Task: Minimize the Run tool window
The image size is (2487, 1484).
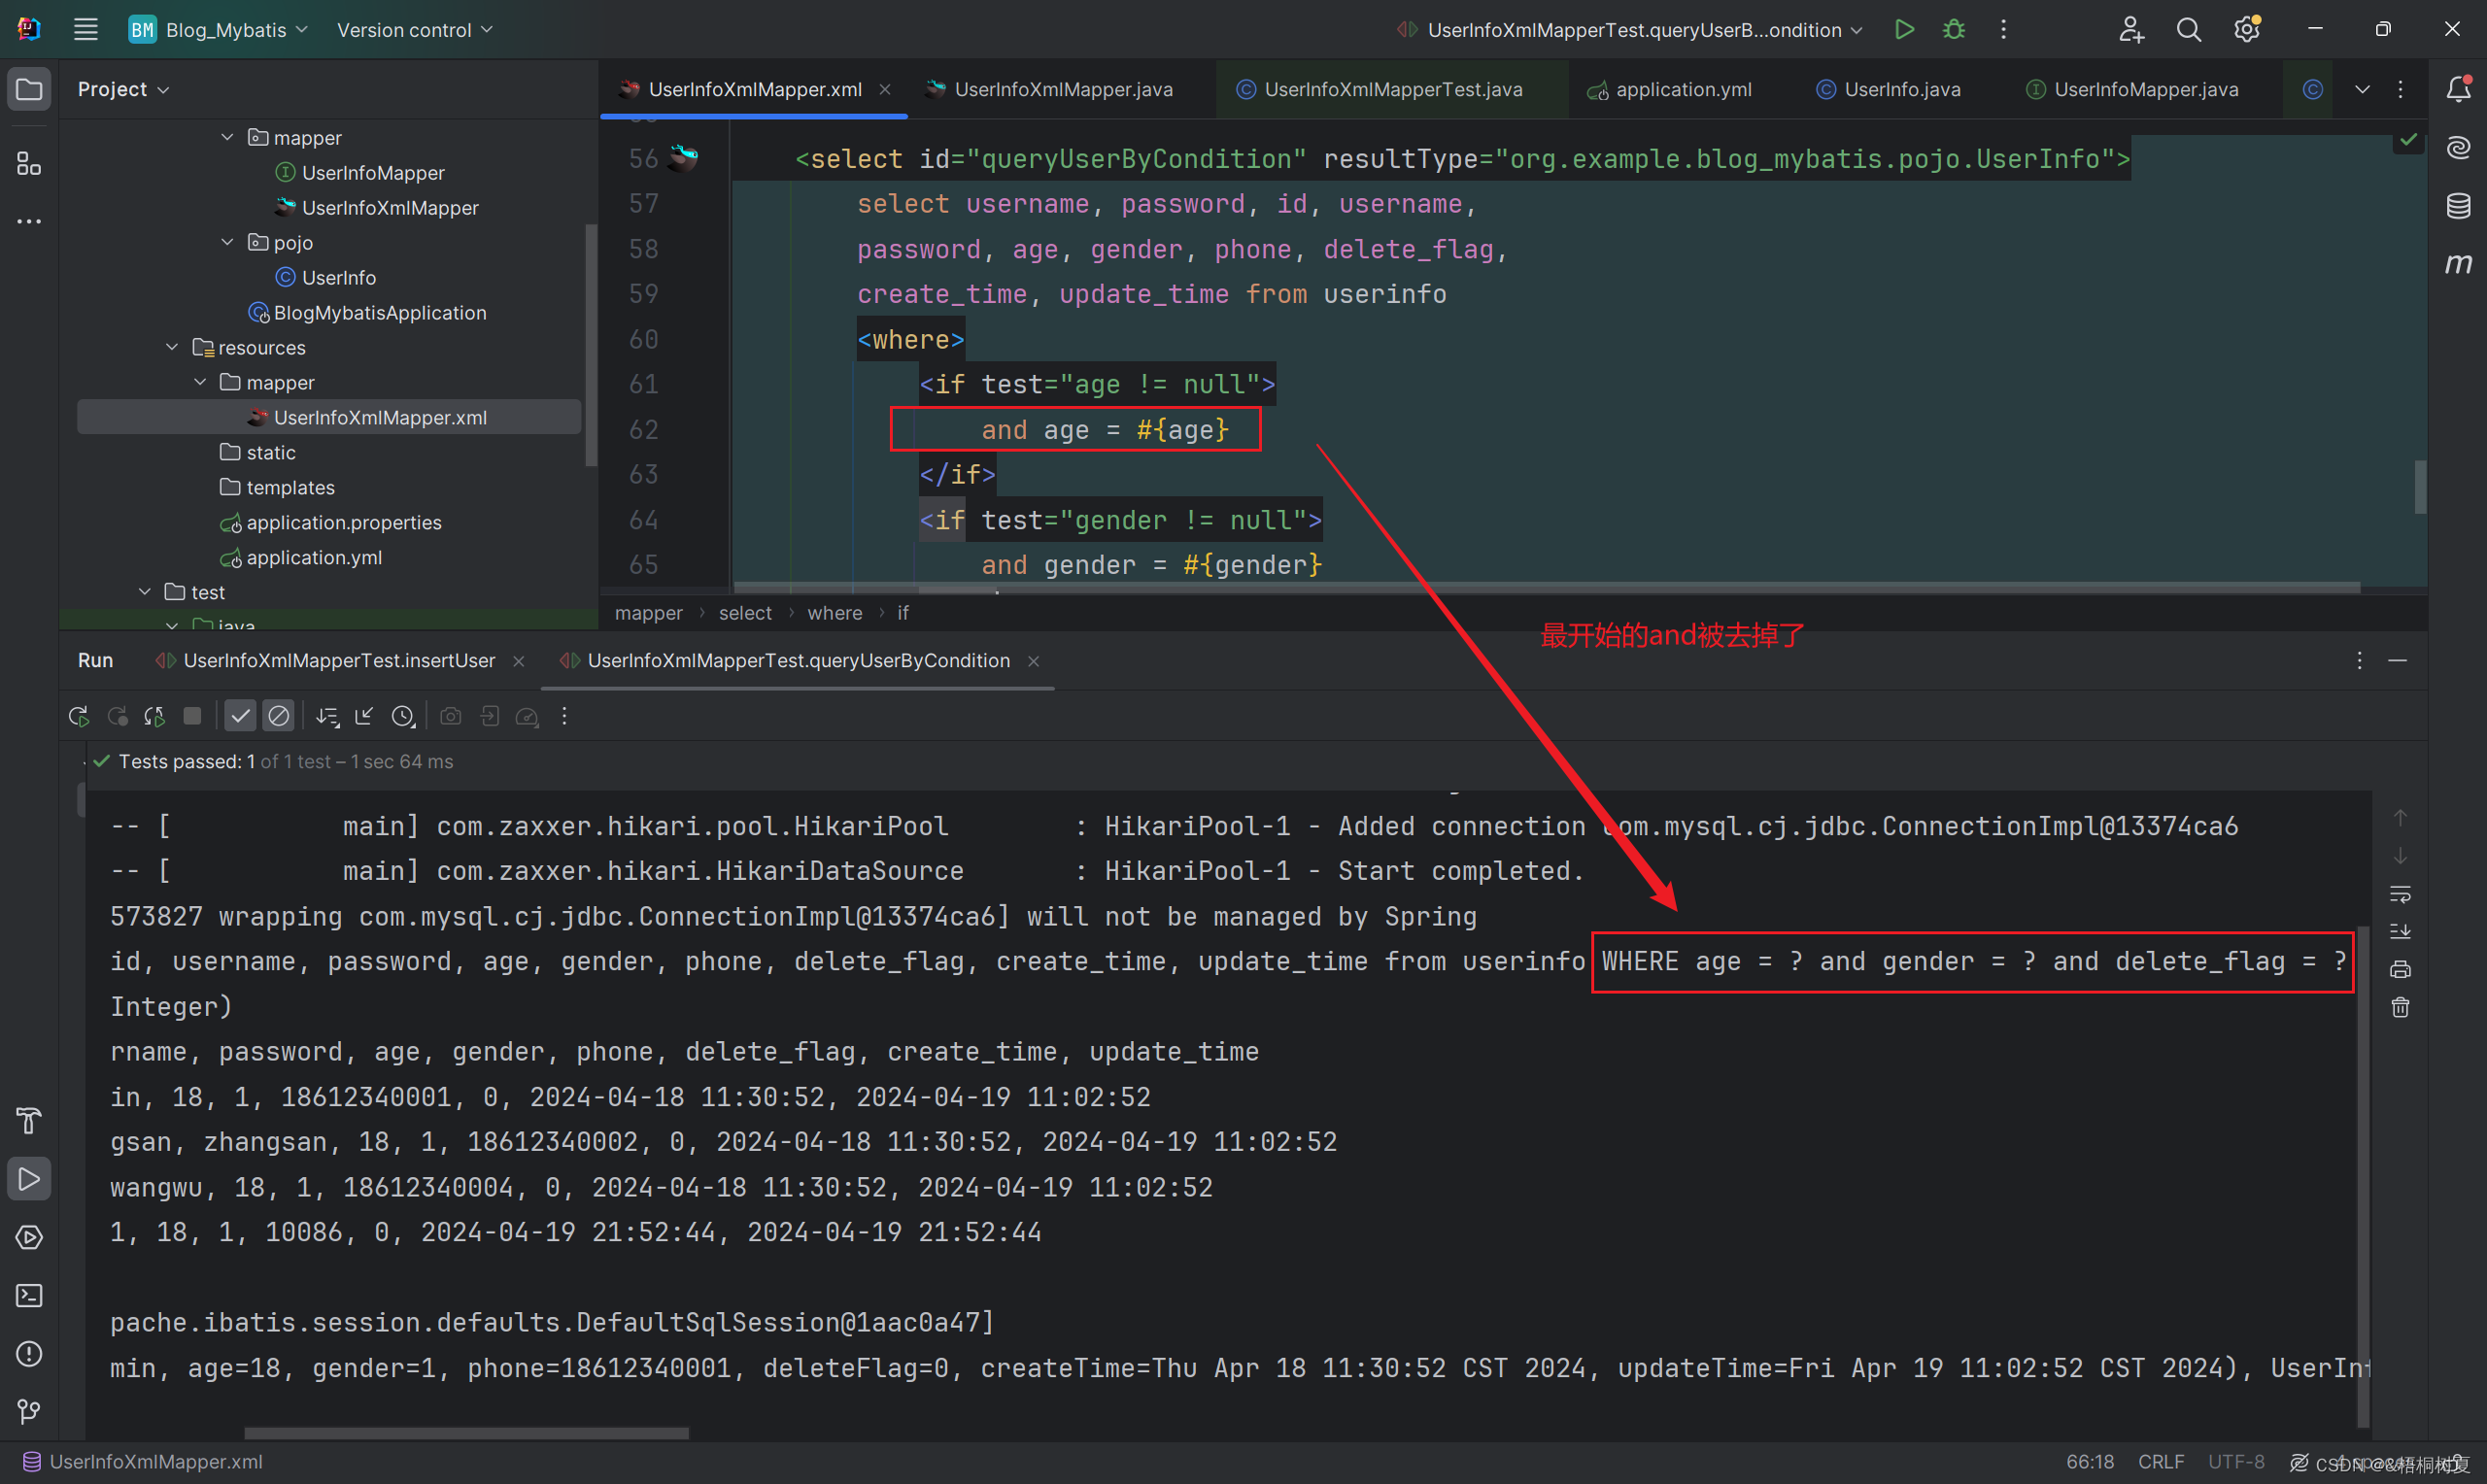Action: 2397,661
